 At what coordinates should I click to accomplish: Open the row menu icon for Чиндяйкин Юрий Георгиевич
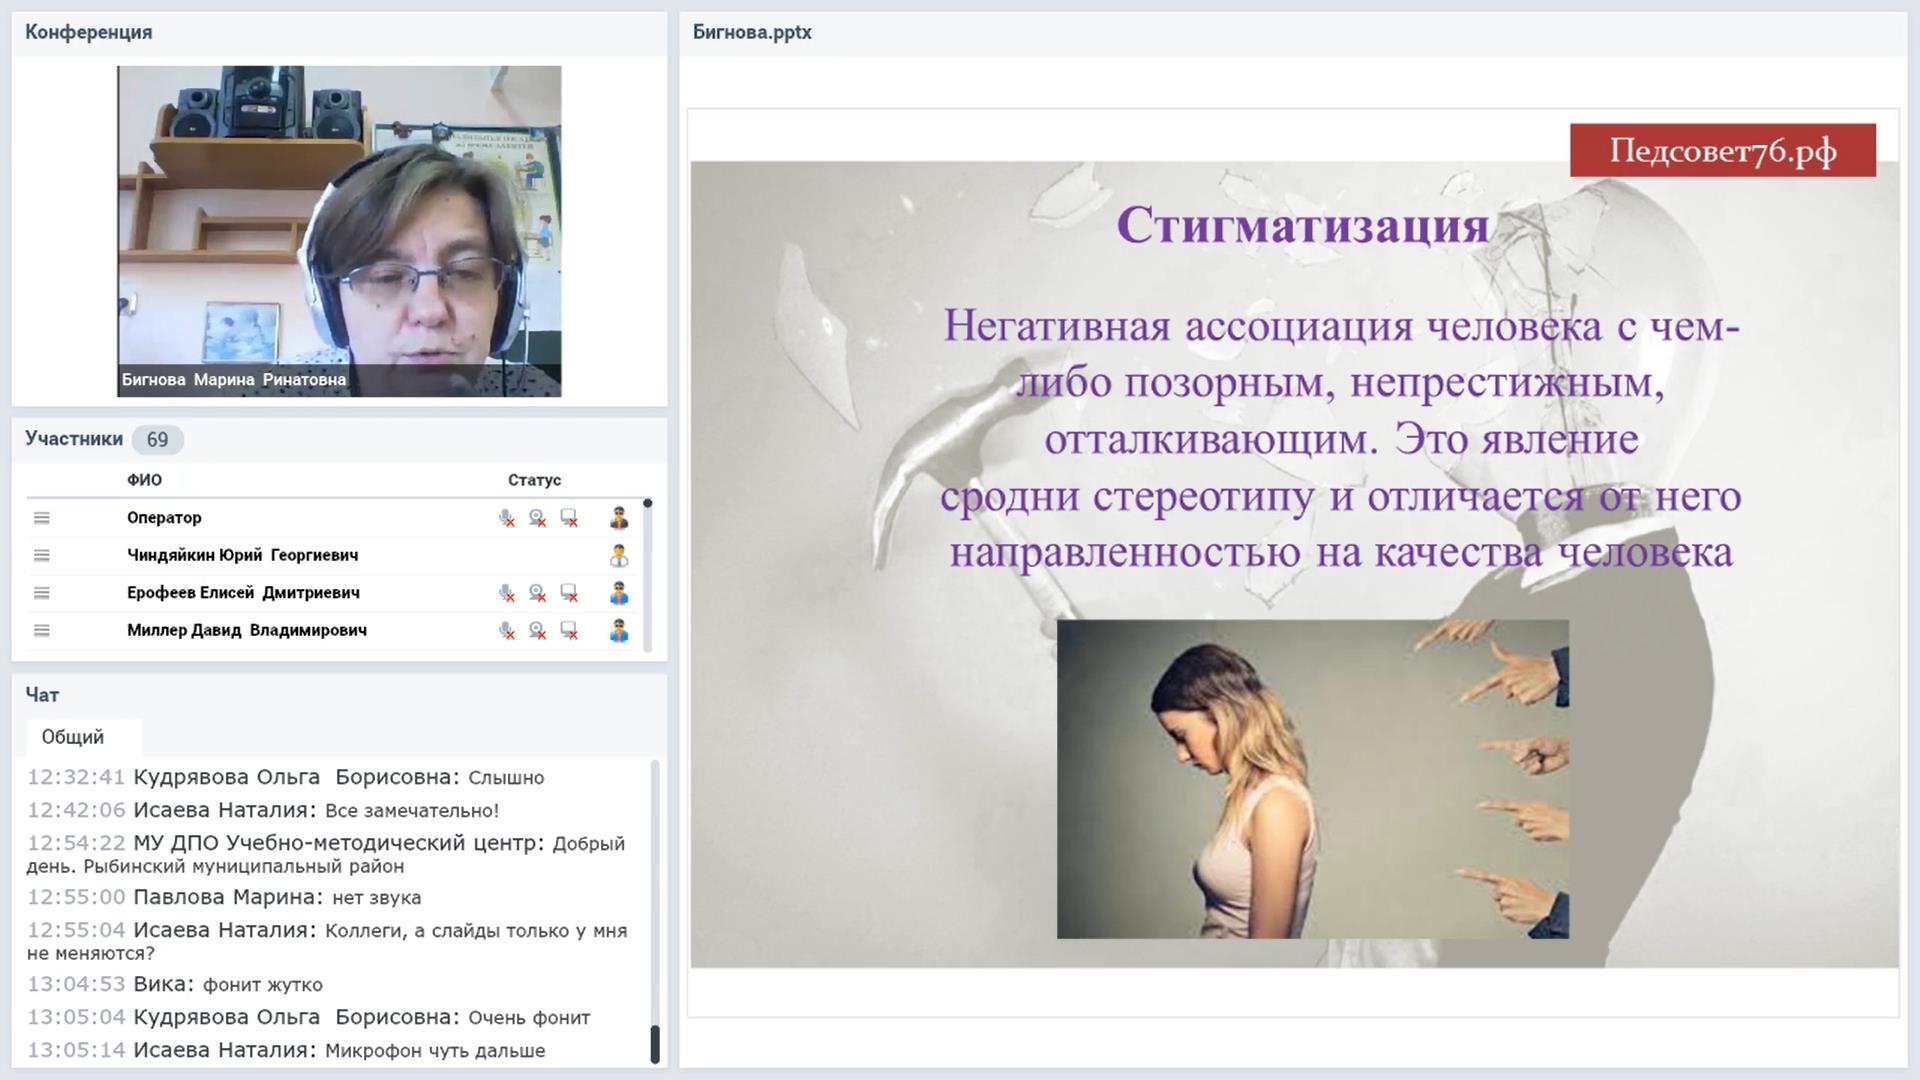point(41,555)
